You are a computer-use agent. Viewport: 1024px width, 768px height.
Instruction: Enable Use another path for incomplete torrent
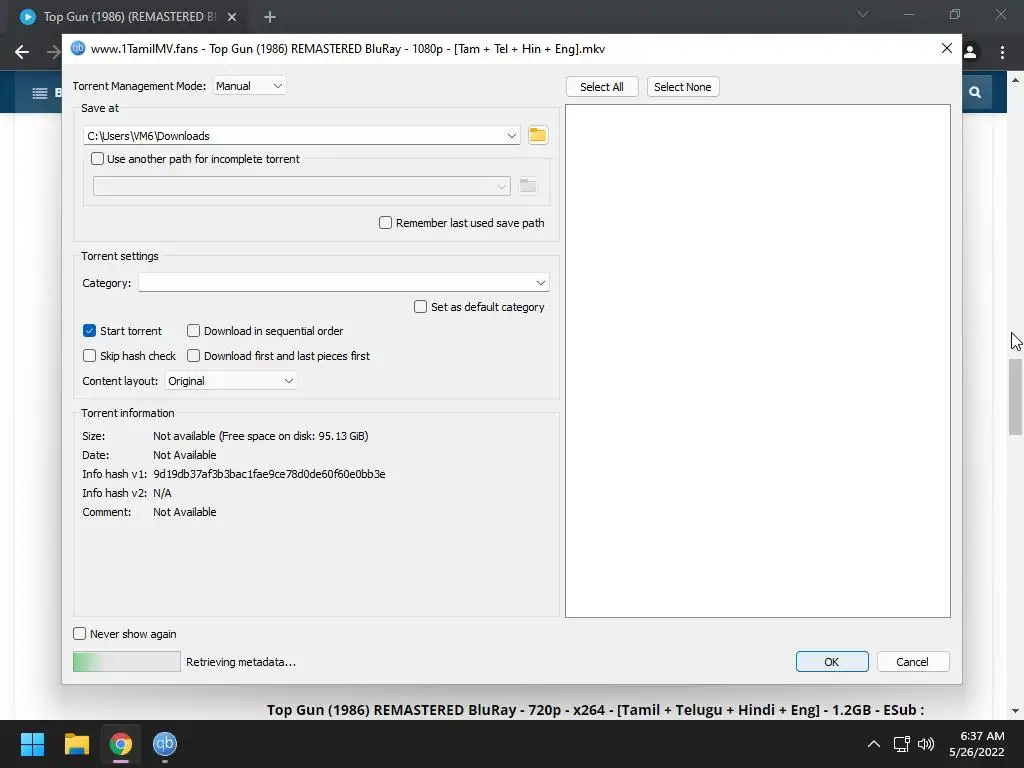[97, 159]
